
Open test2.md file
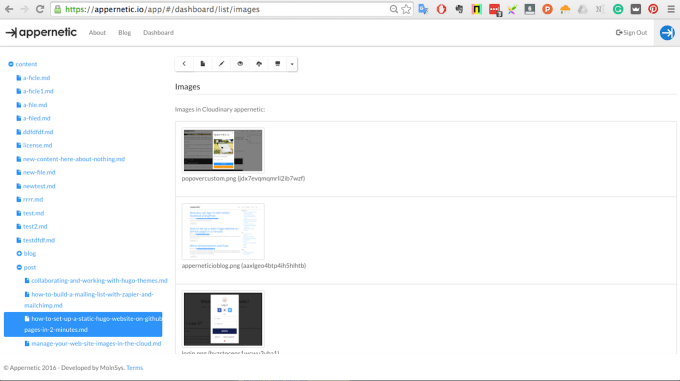pyautogui.click(x=35, y=226)
